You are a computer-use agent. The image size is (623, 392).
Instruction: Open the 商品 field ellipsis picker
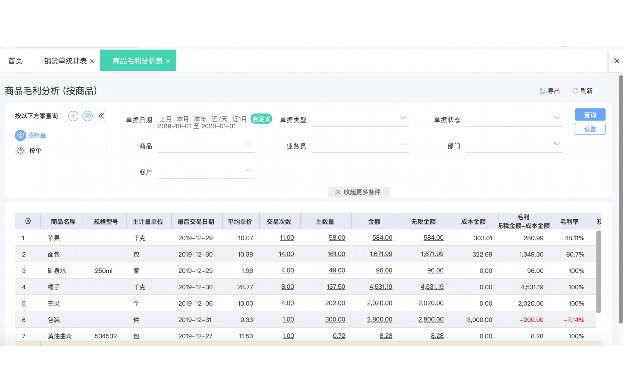click(249, 144)
